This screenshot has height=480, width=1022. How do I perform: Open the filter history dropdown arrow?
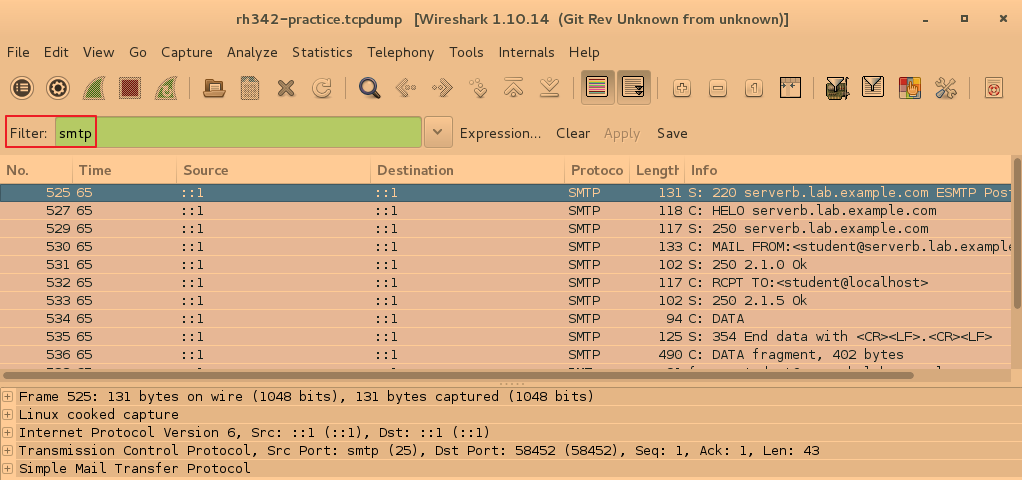pos(437,133)
